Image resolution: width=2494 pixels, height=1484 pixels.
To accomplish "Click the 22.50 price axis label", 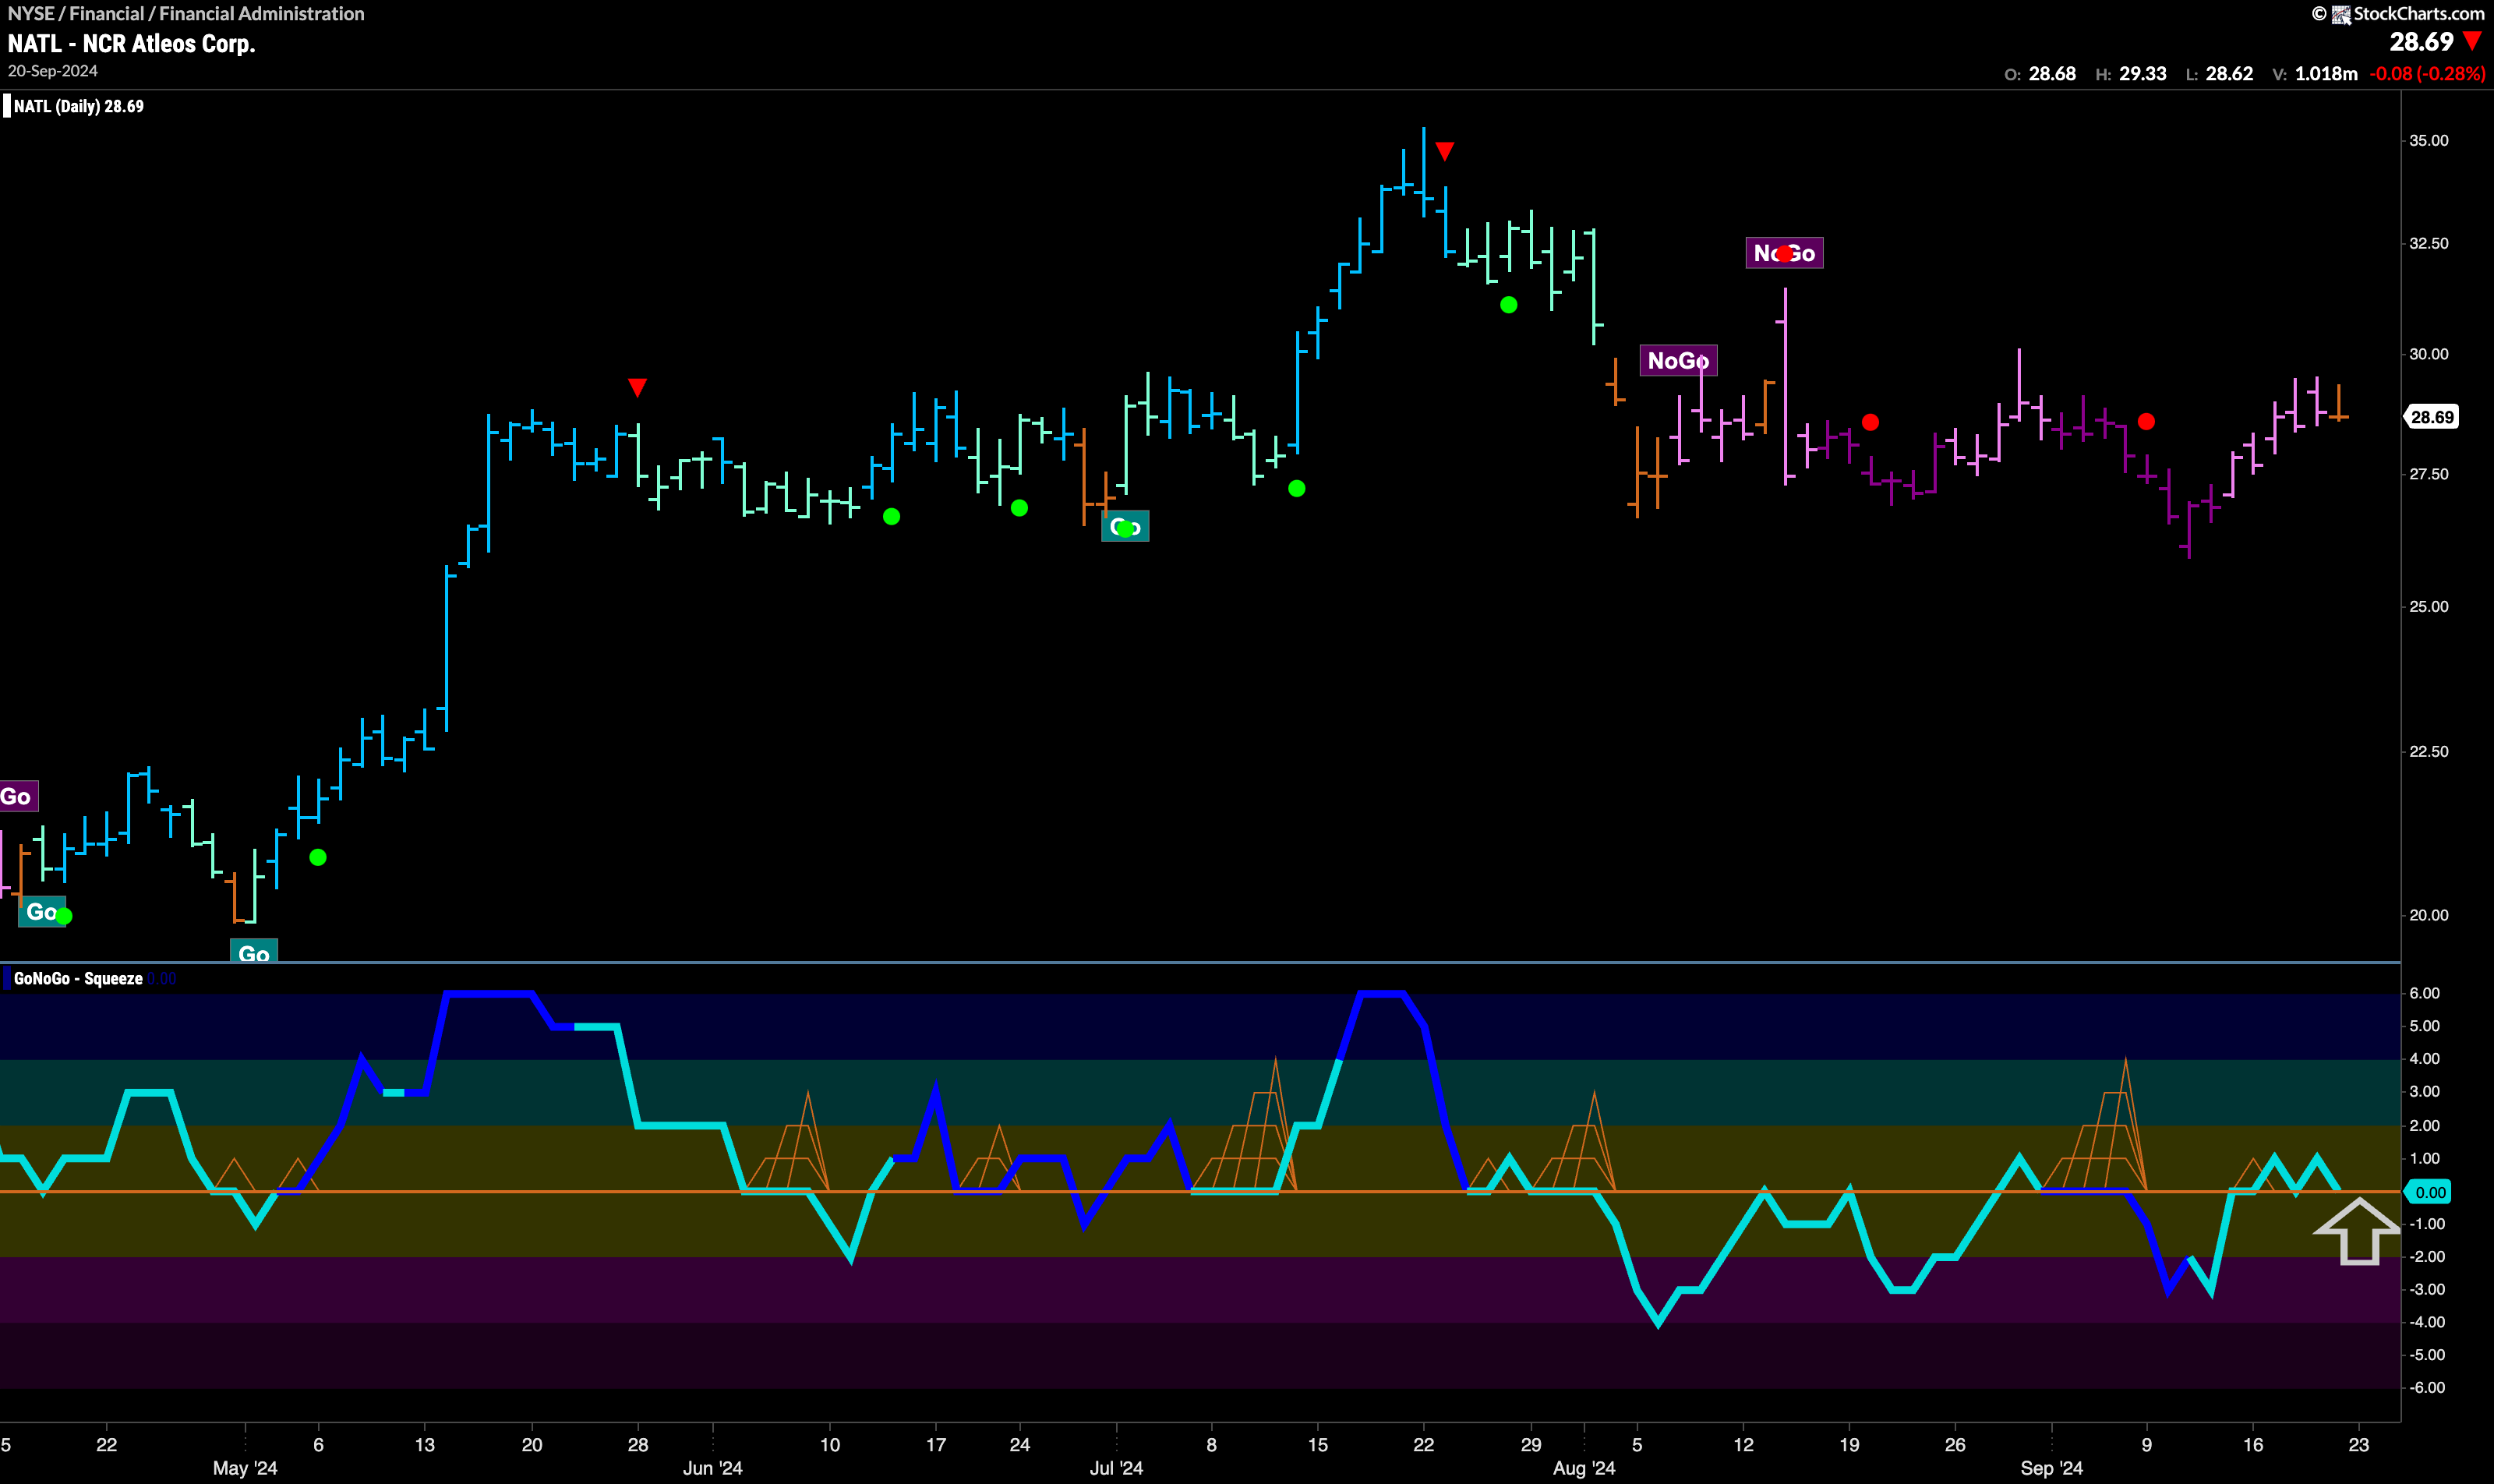I will pos(2428,751).
